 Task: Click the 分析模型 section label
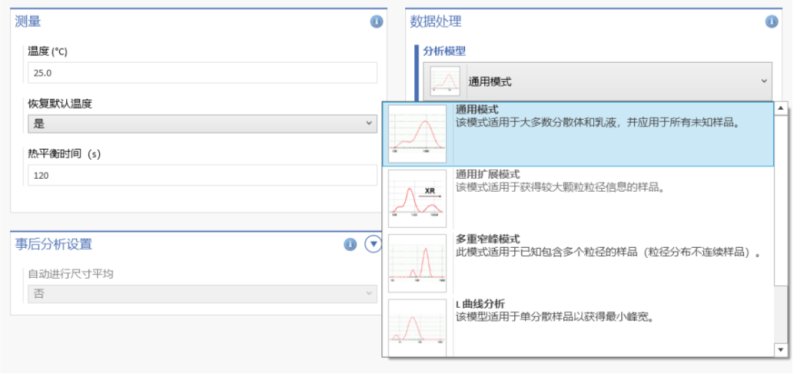pos(444,51)
